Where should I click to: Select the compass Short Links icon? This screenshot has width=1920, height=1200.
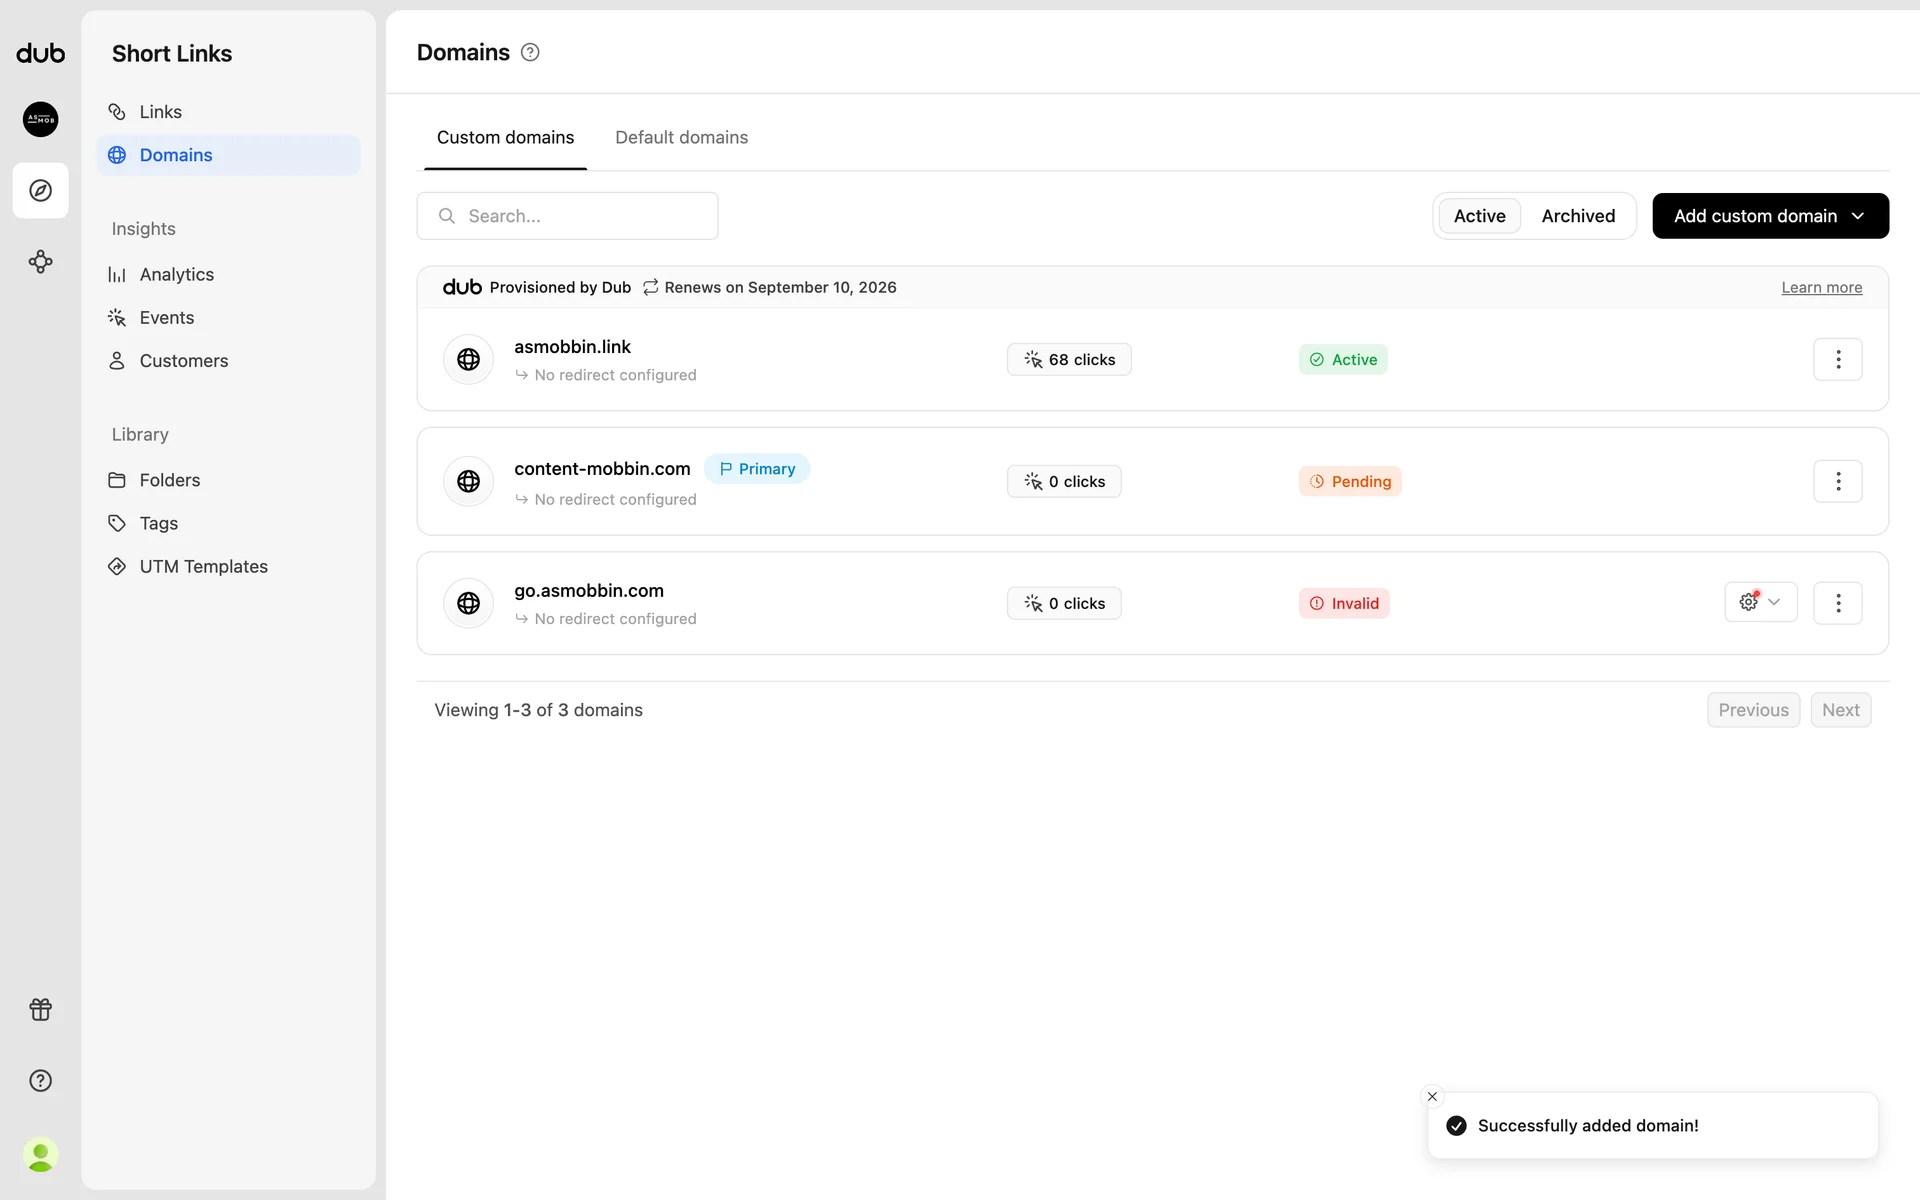pos(40,190)
